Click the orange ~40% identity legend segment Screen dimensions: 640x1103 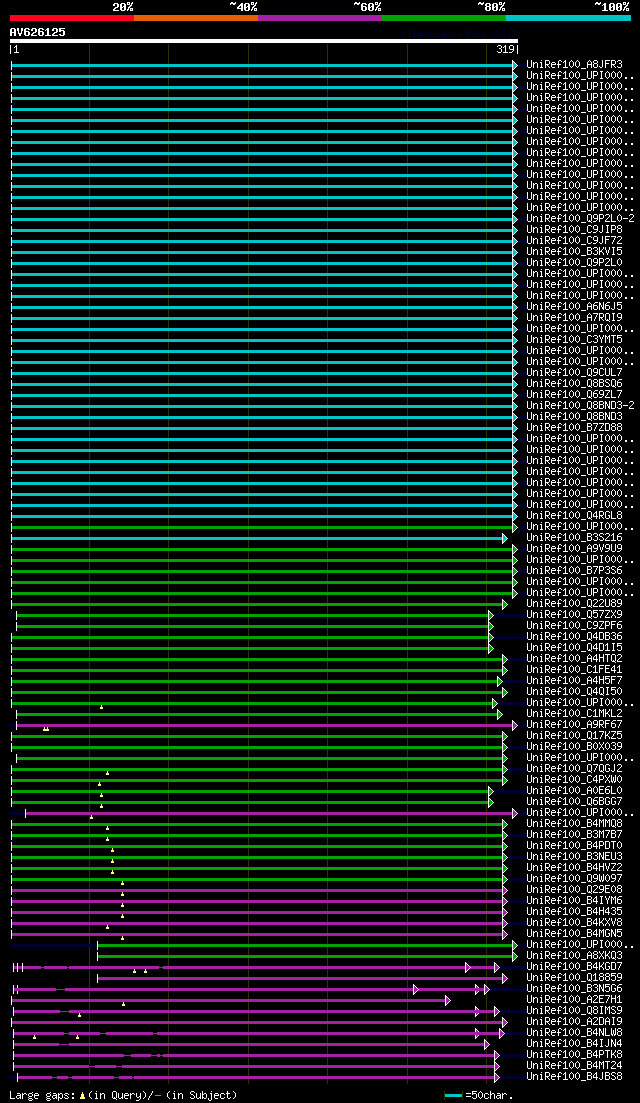click(196, 17)
